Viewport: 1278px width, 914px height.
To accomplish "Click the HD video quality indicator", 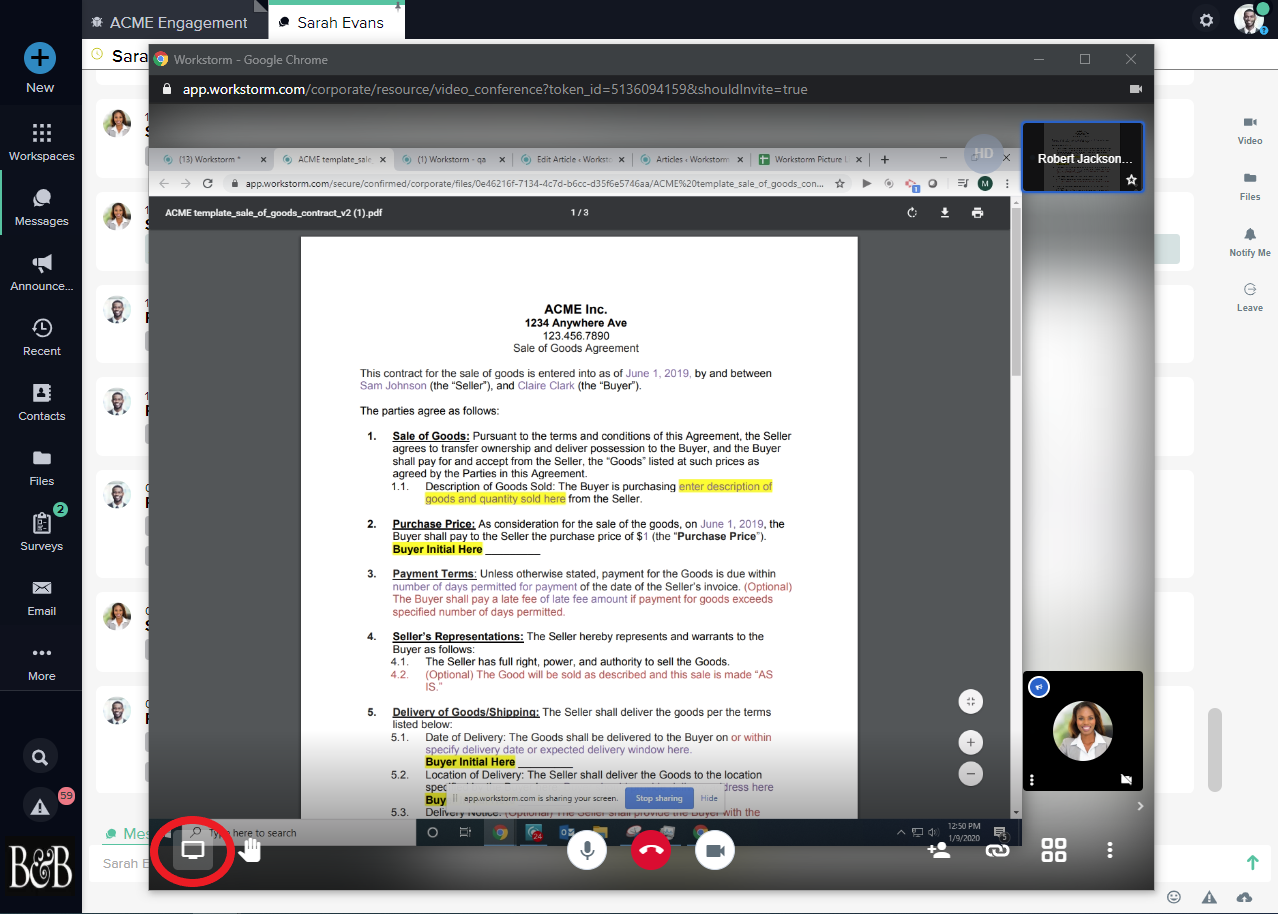I will coord(983,153).
